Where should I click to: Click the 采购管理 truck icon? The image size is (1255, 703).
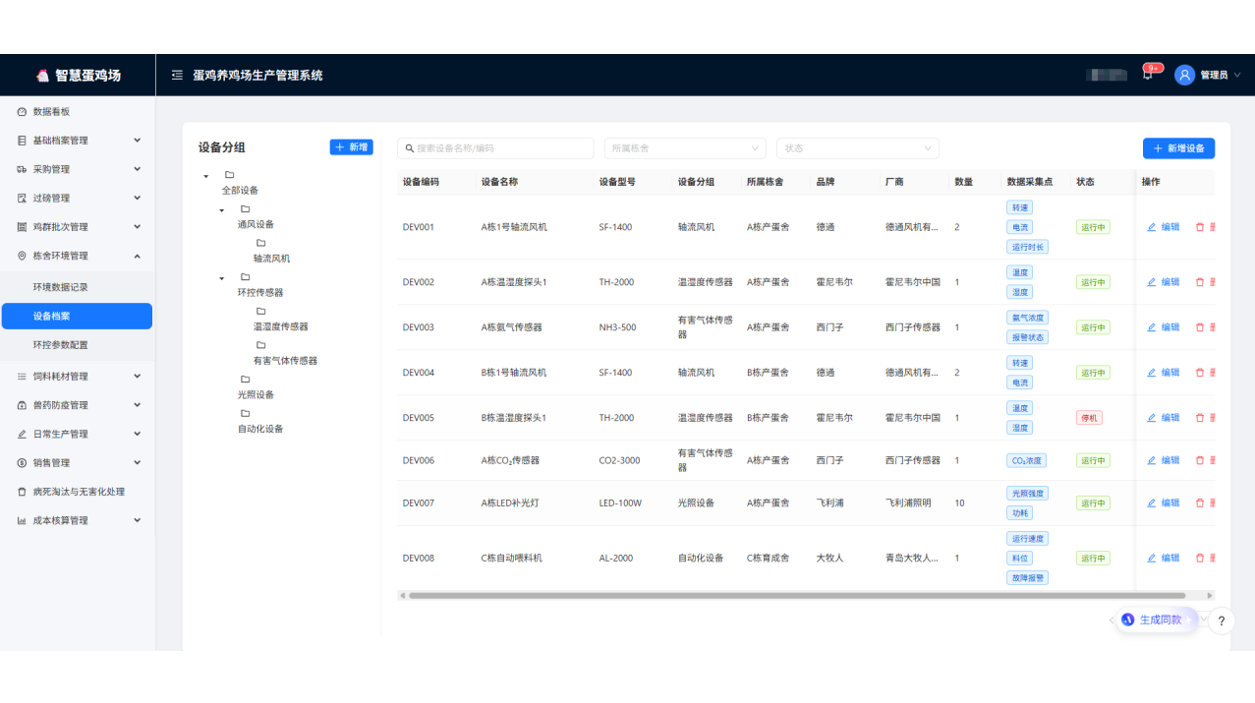(x=22, y=169)
